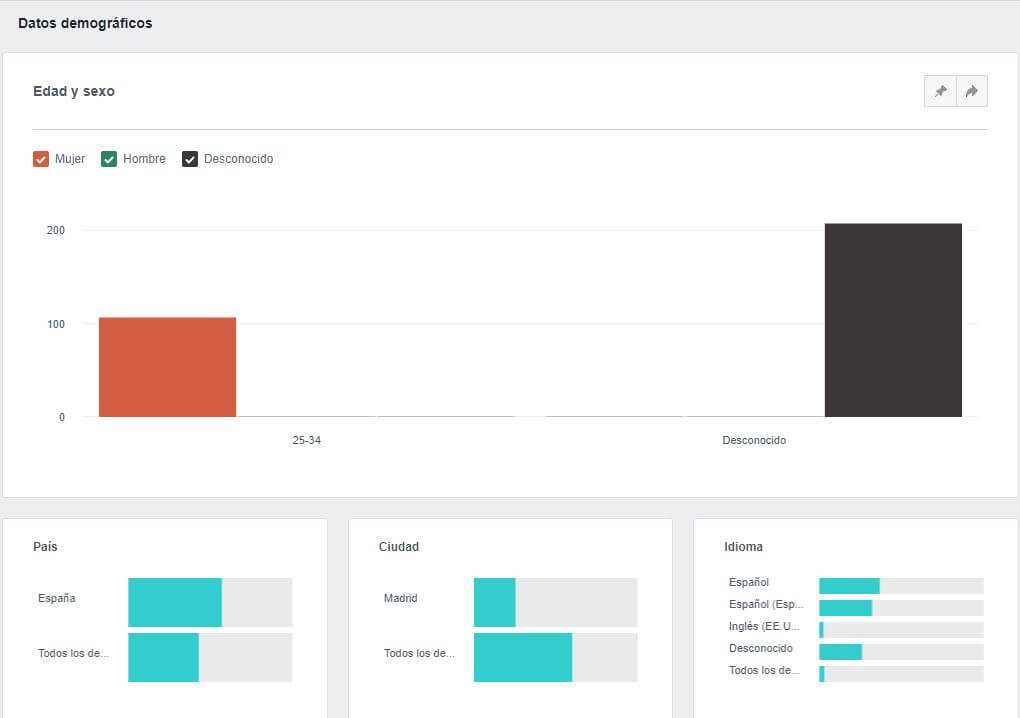Click the Desconocido x-axis label
Viewport: 1020px width, 718px height.
(x=754, y=440)
